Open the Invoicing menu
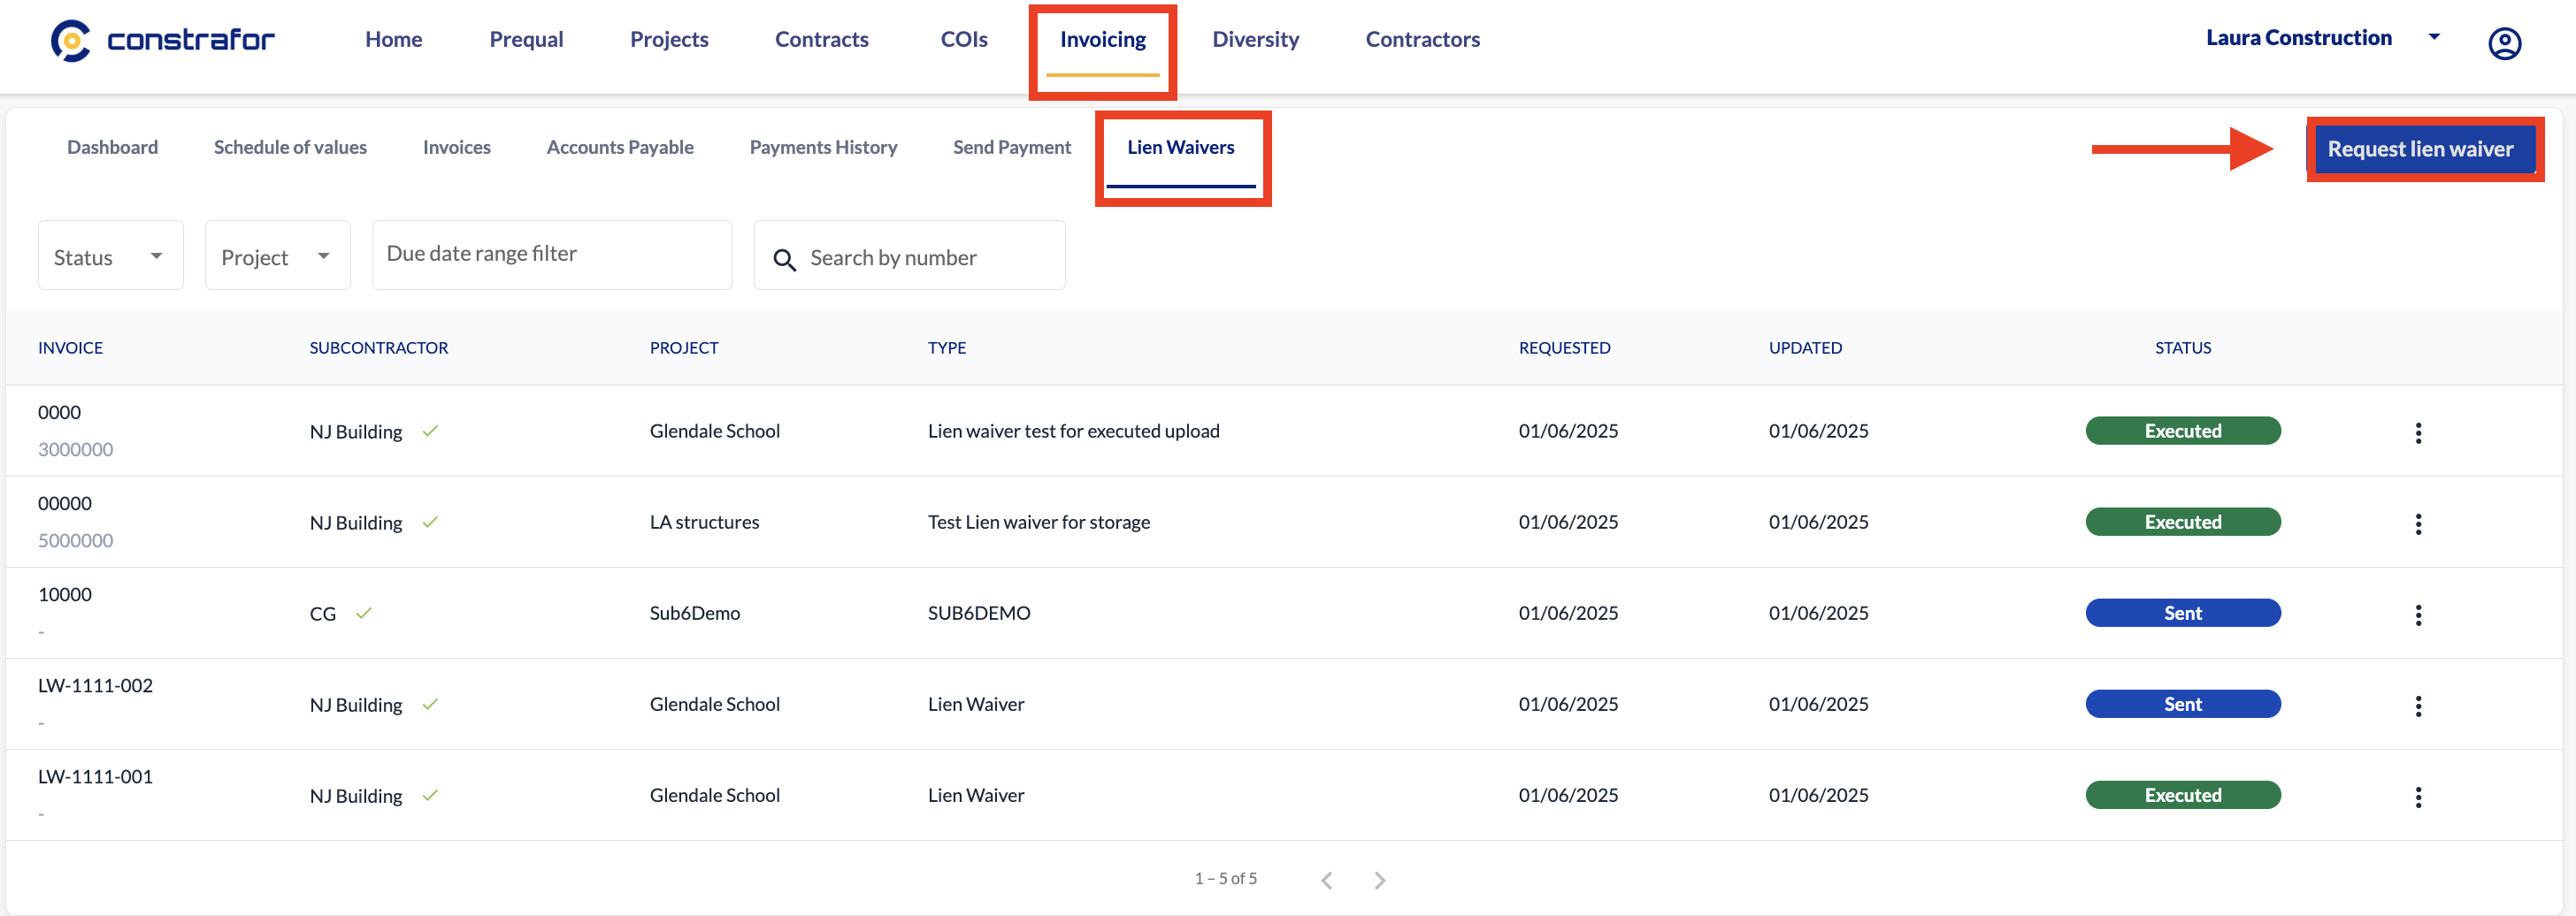The image size is (2576, 916). click(x=1102, y=39)
